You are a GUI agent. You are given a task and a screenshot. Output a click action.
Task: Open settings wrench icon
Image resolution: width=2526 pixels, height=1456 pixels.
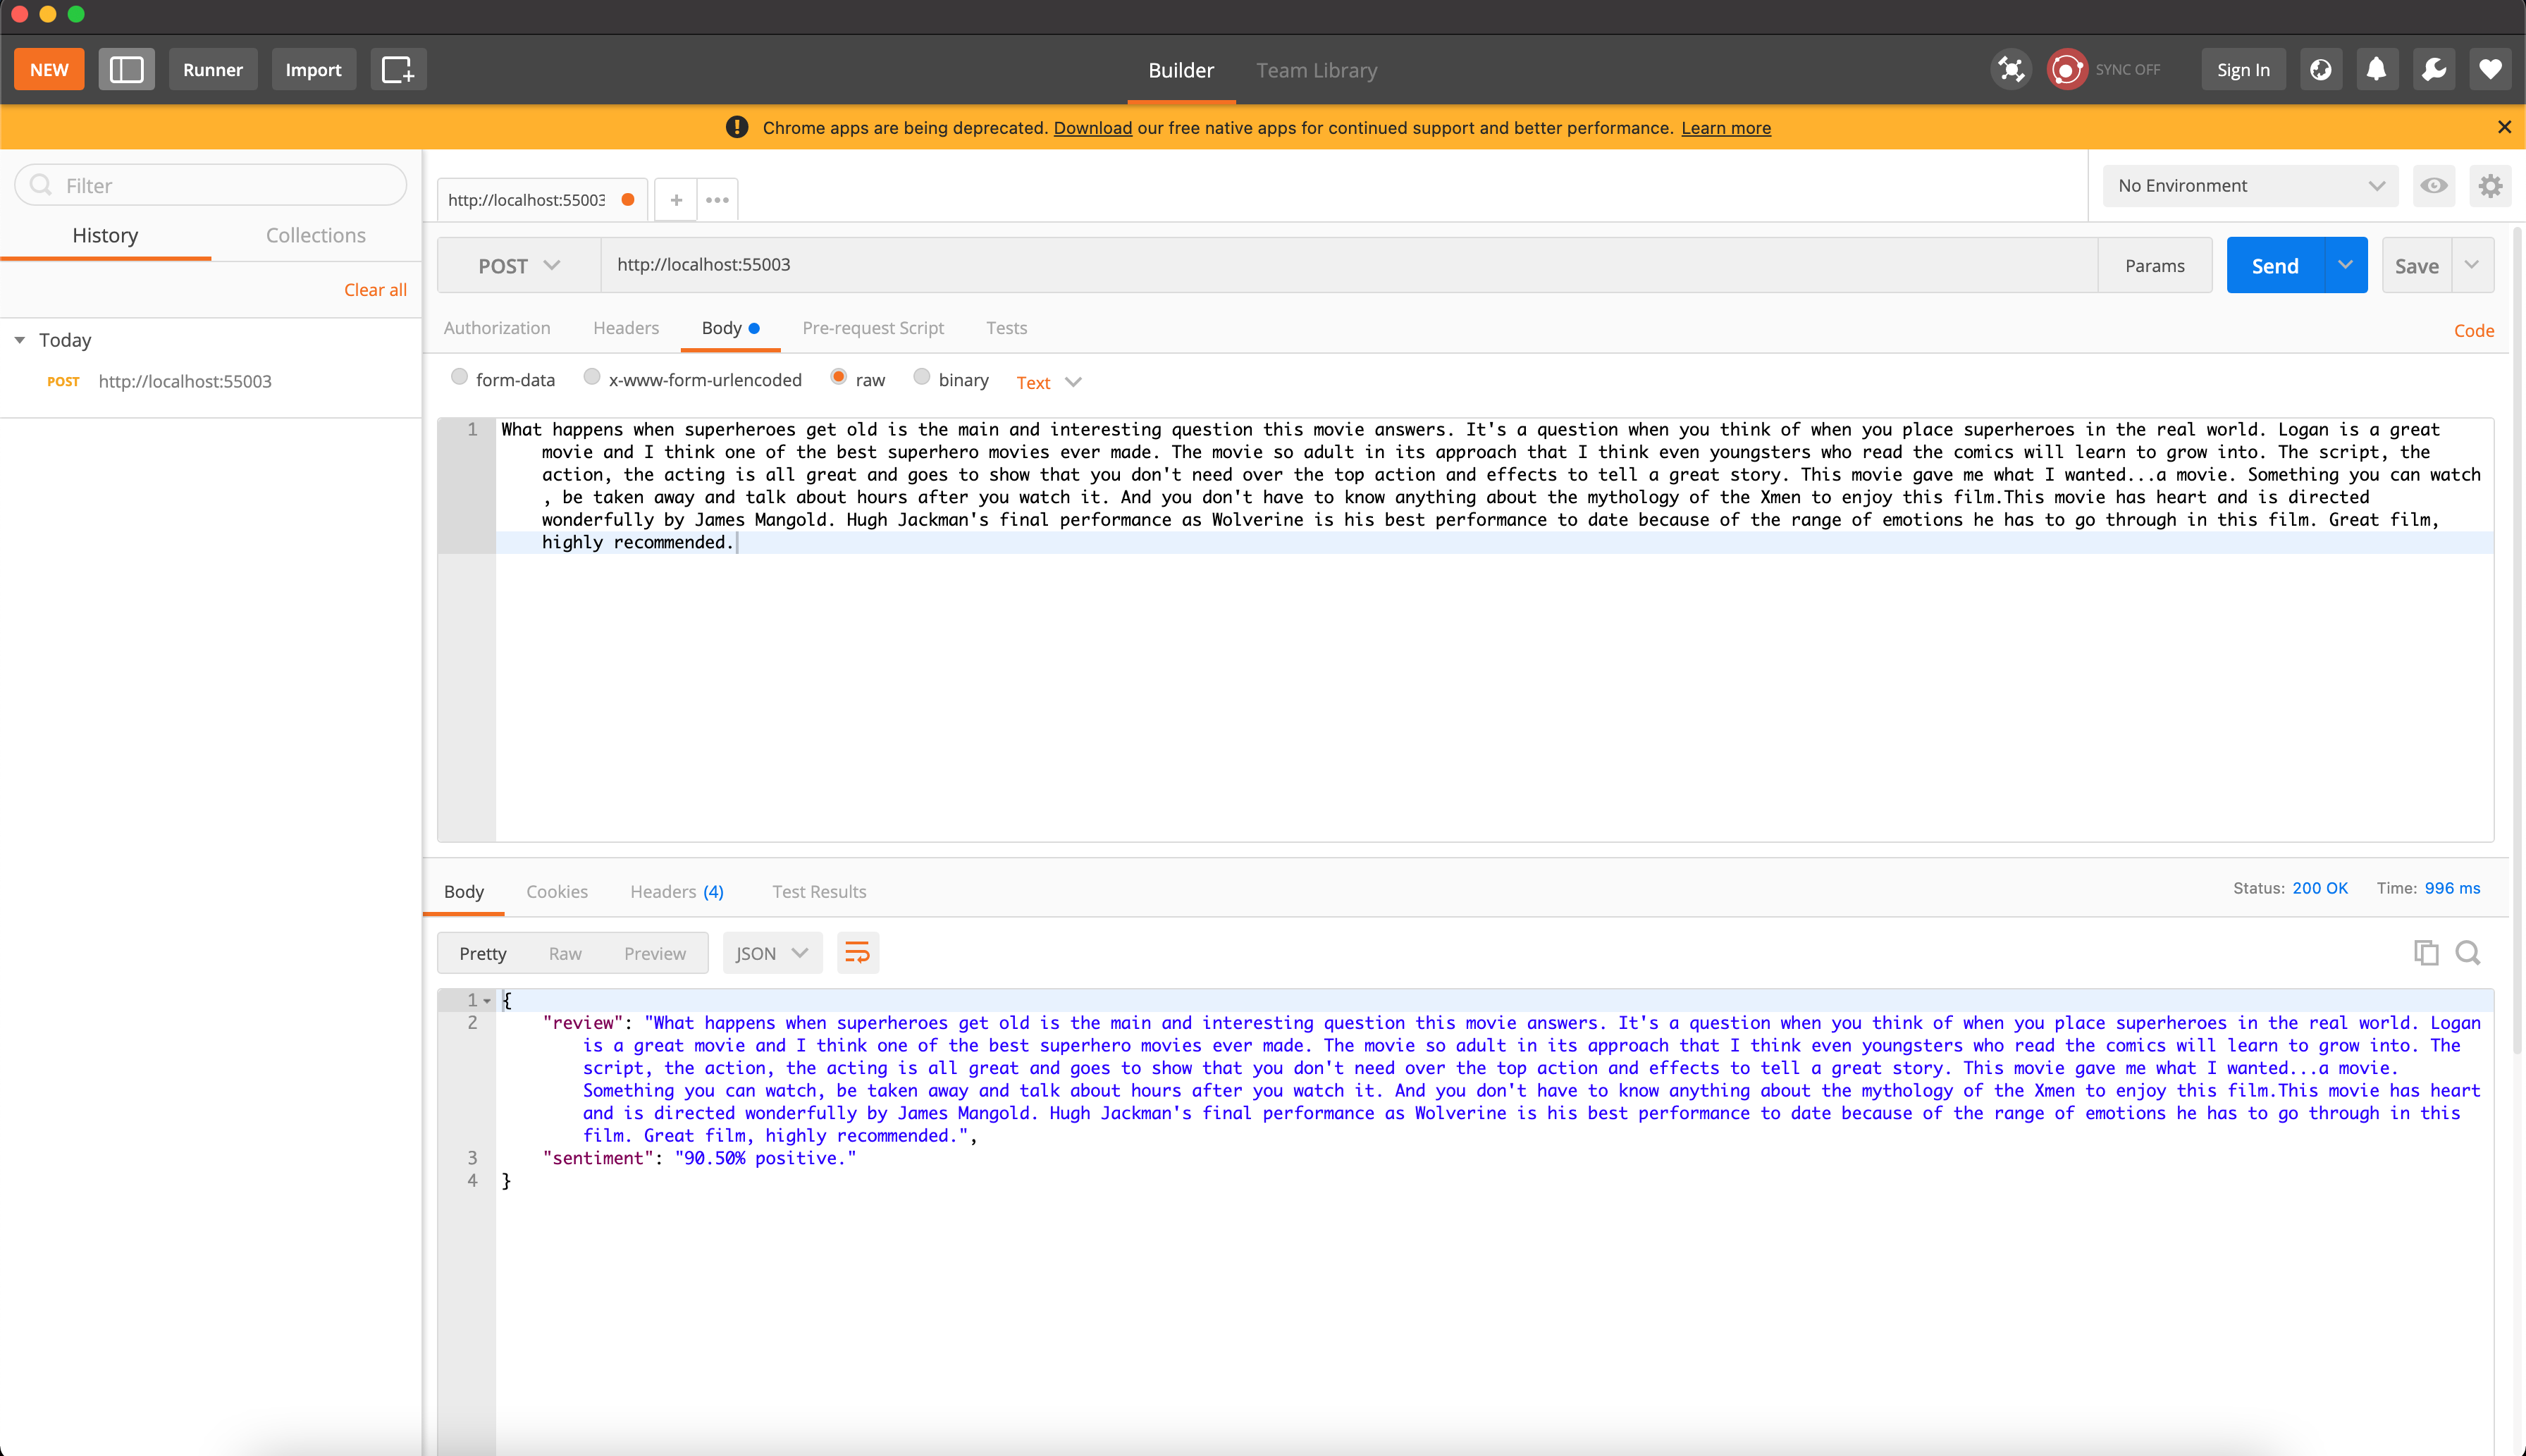(2434, 70)
